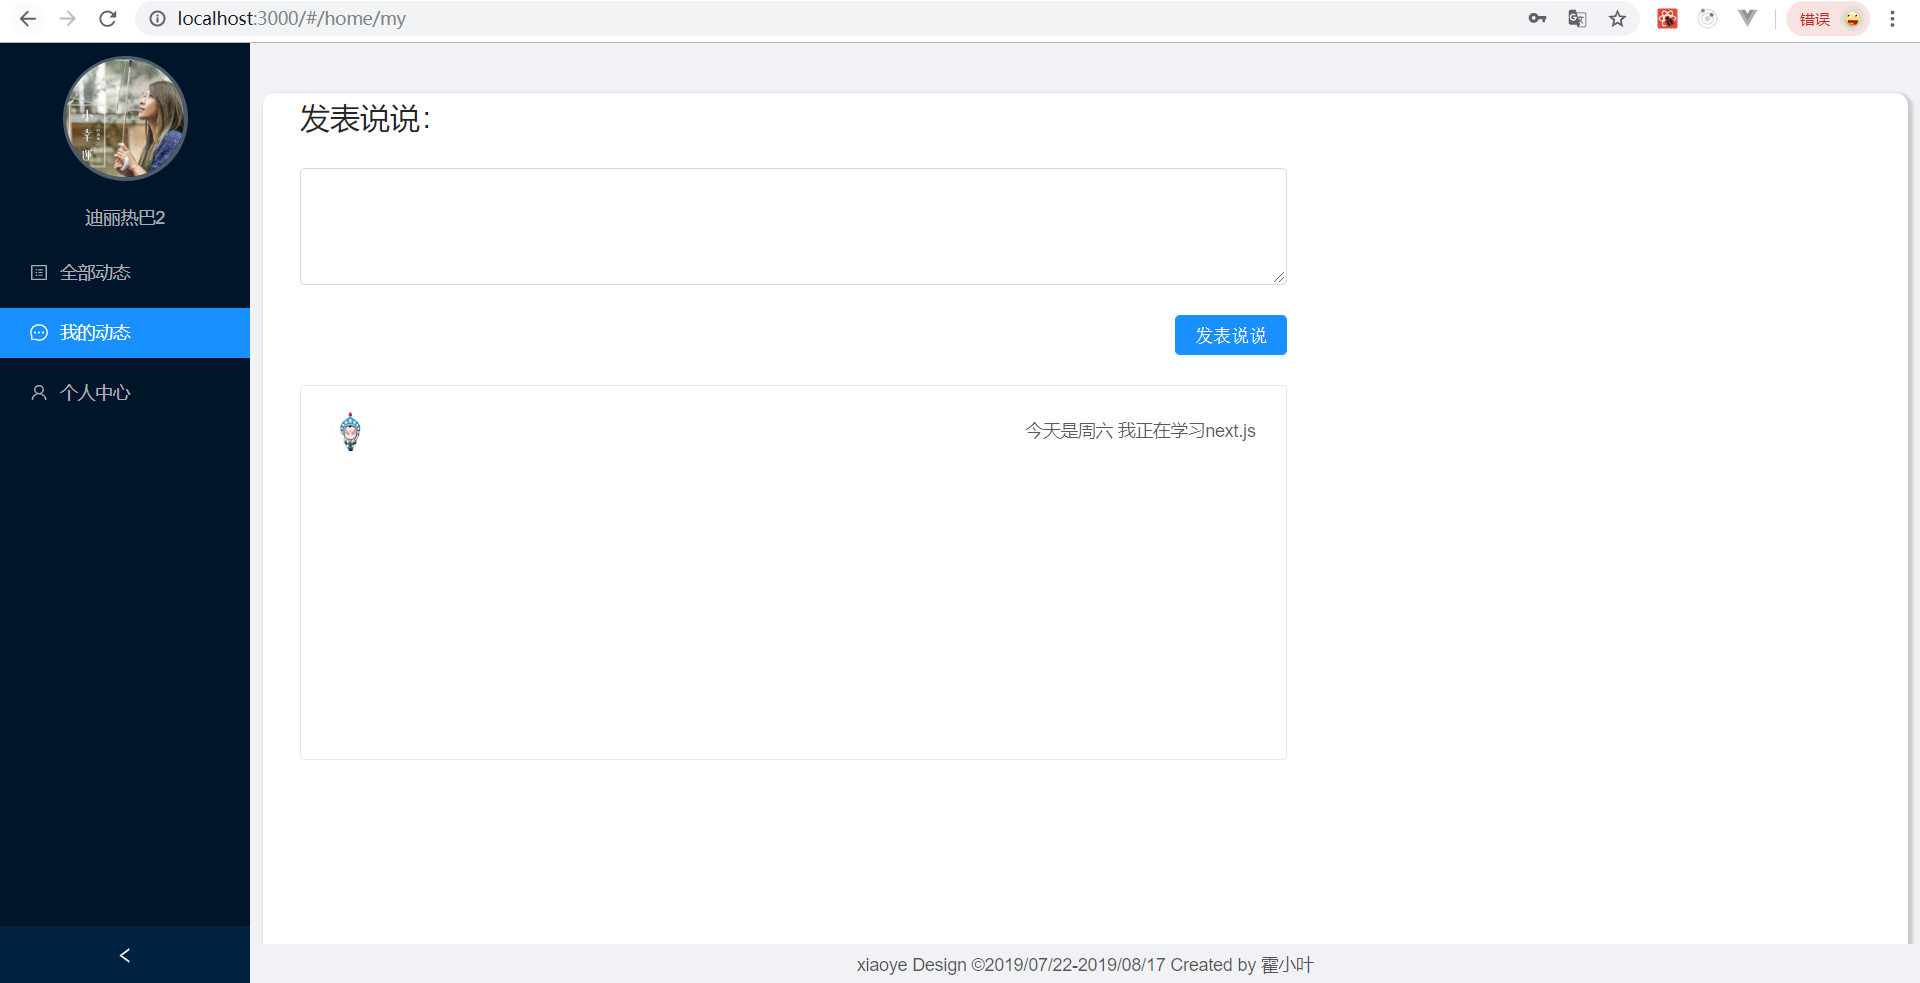Screen dimensions: 1920x983
Task: Focus the 发表说说 text area
Action: pos(793,226)
